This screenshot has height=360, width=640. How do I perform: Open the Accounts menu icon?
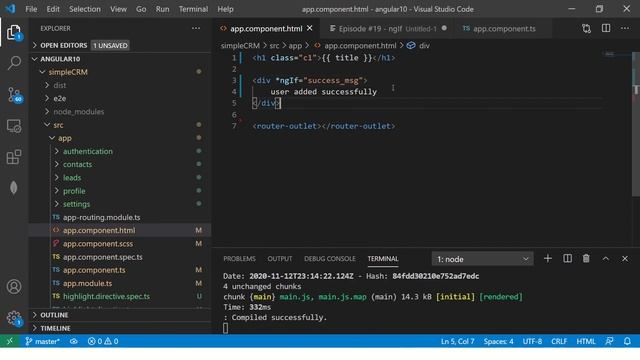tap(14, 287)
